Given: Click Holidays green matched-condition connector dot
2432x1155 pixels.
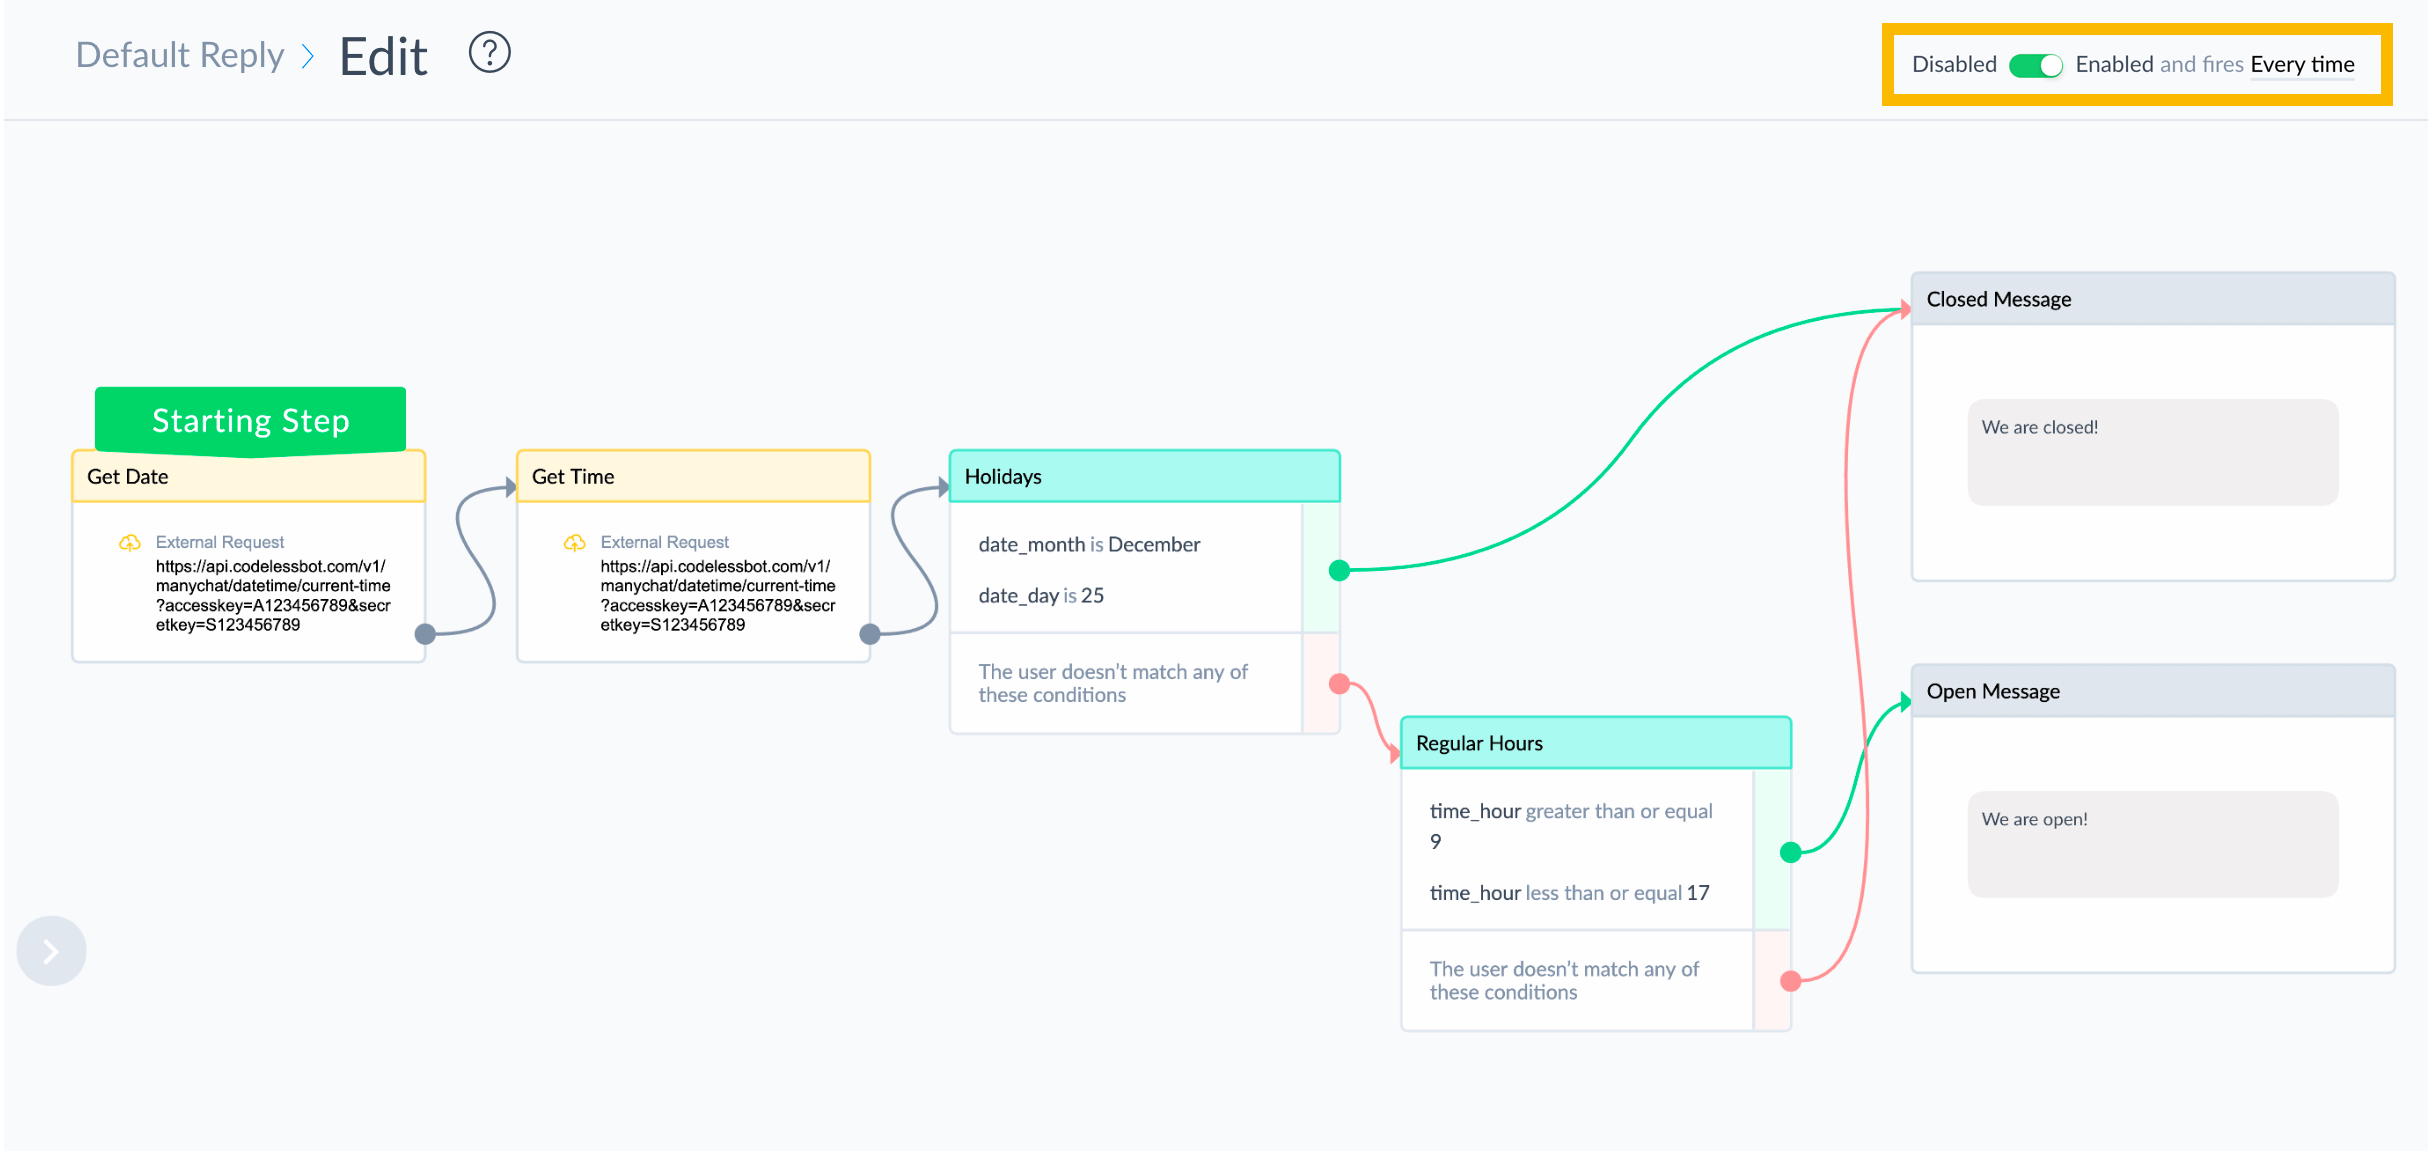Looking at the screenshot, I should point(1339,570).
